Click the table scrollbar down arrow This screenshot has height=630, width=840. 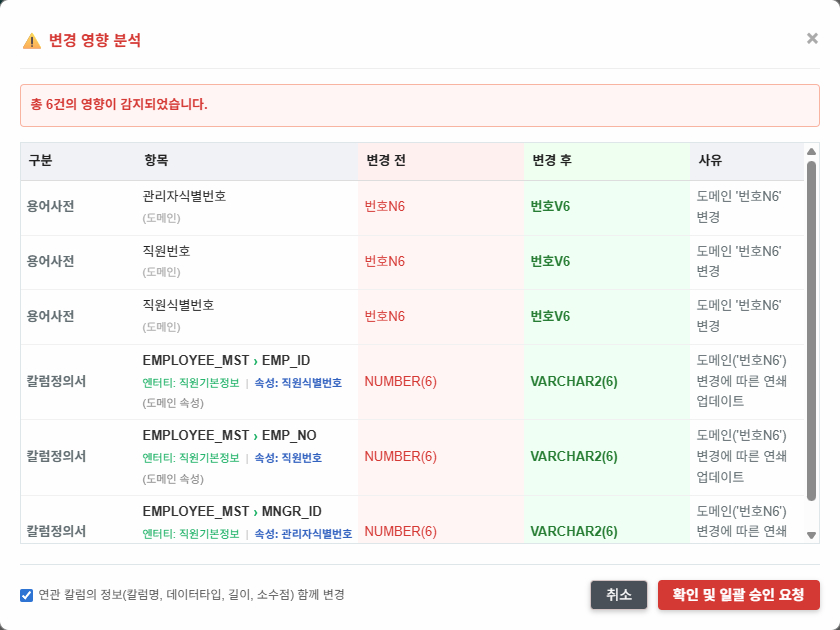[x=812, y=535]
